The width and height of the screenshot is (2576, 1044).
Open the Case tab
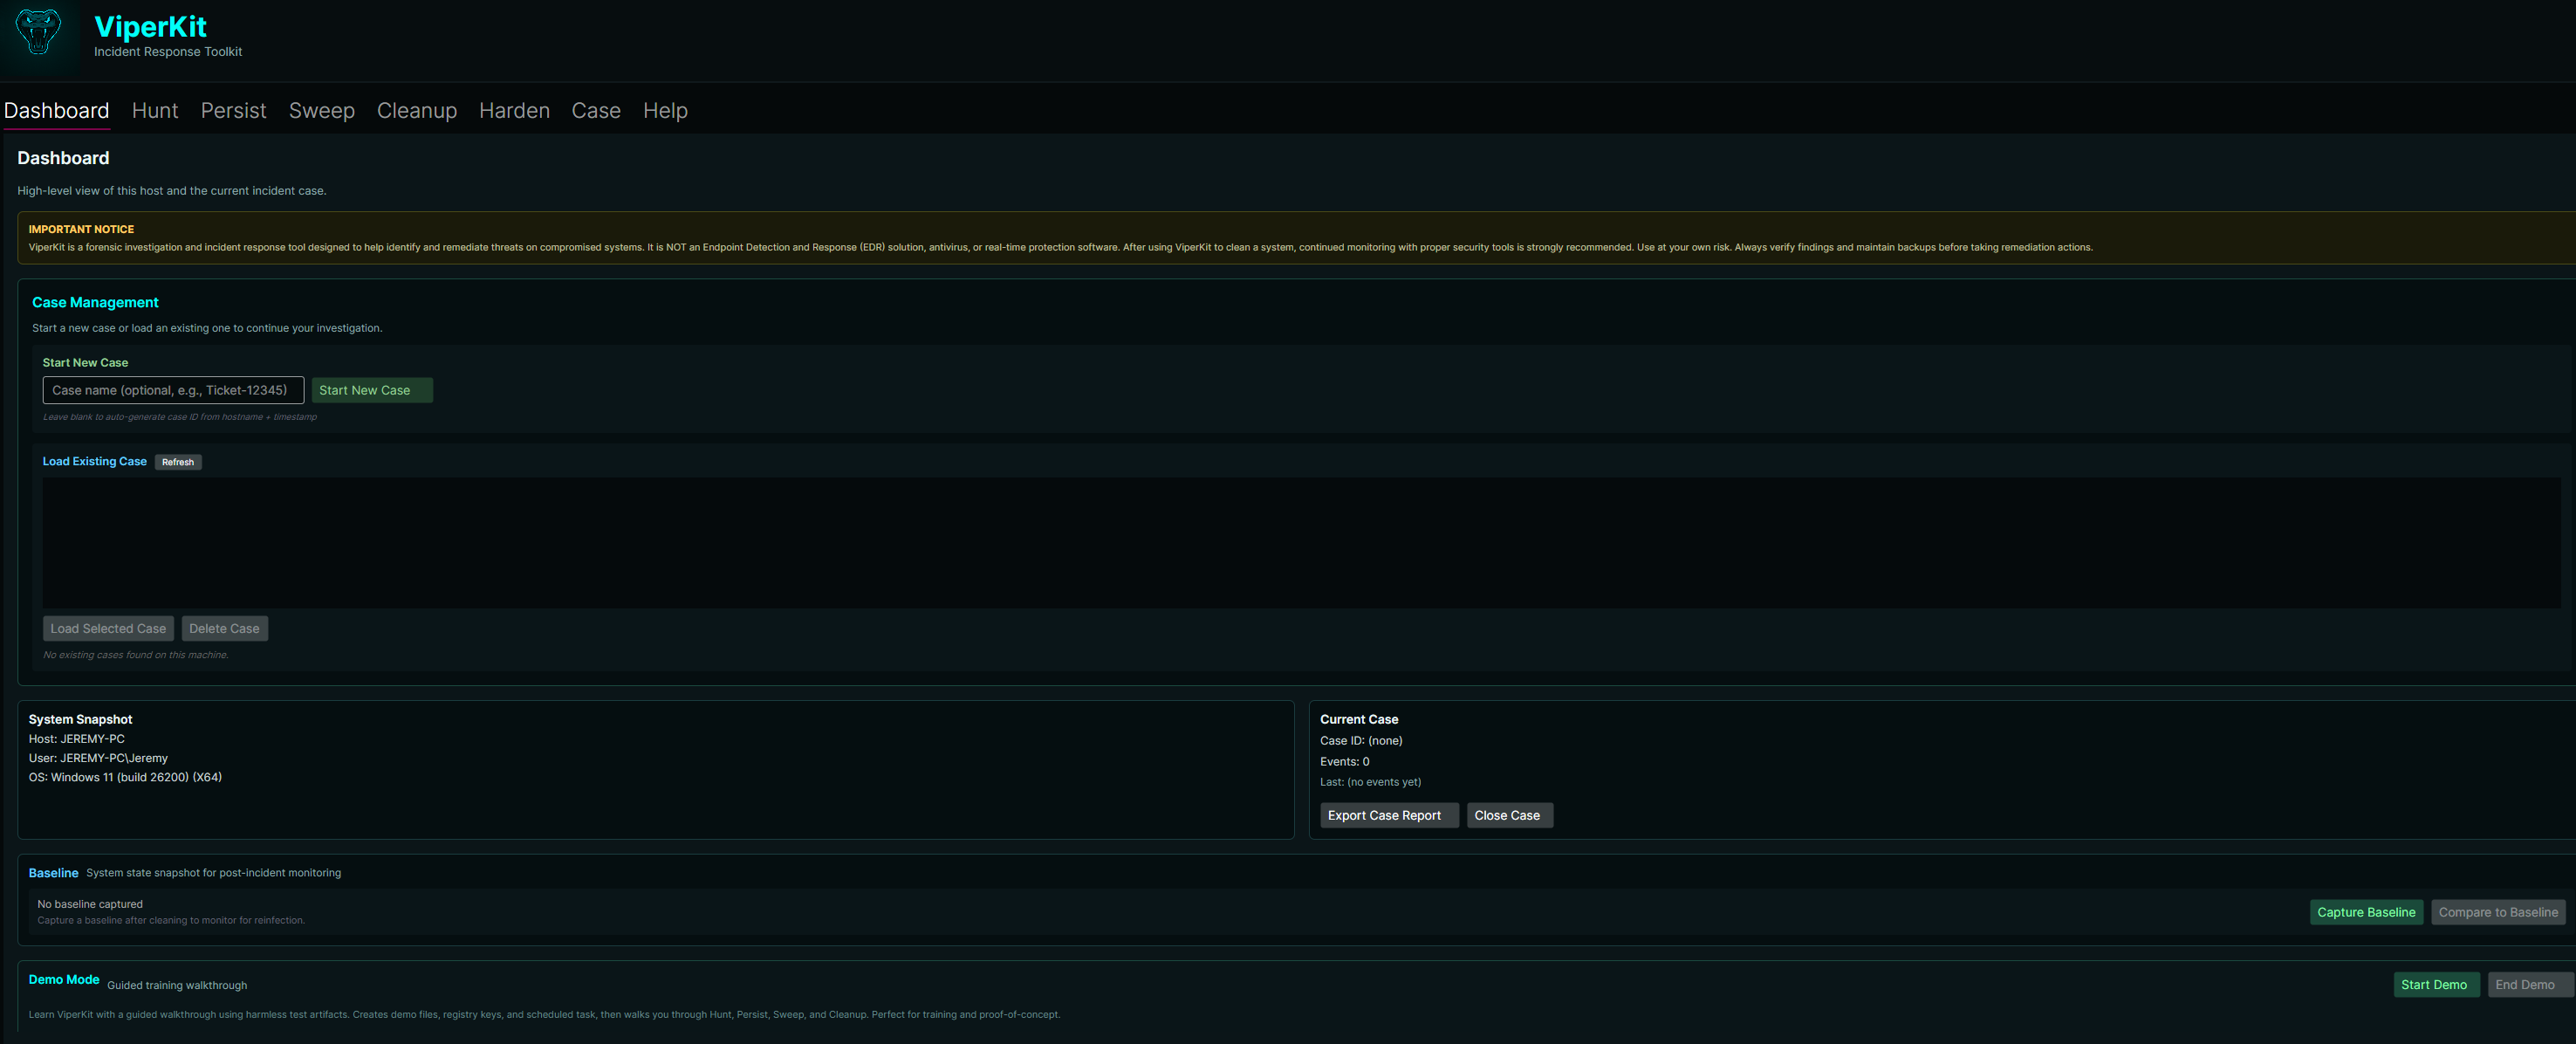click(x=595, y=111)
